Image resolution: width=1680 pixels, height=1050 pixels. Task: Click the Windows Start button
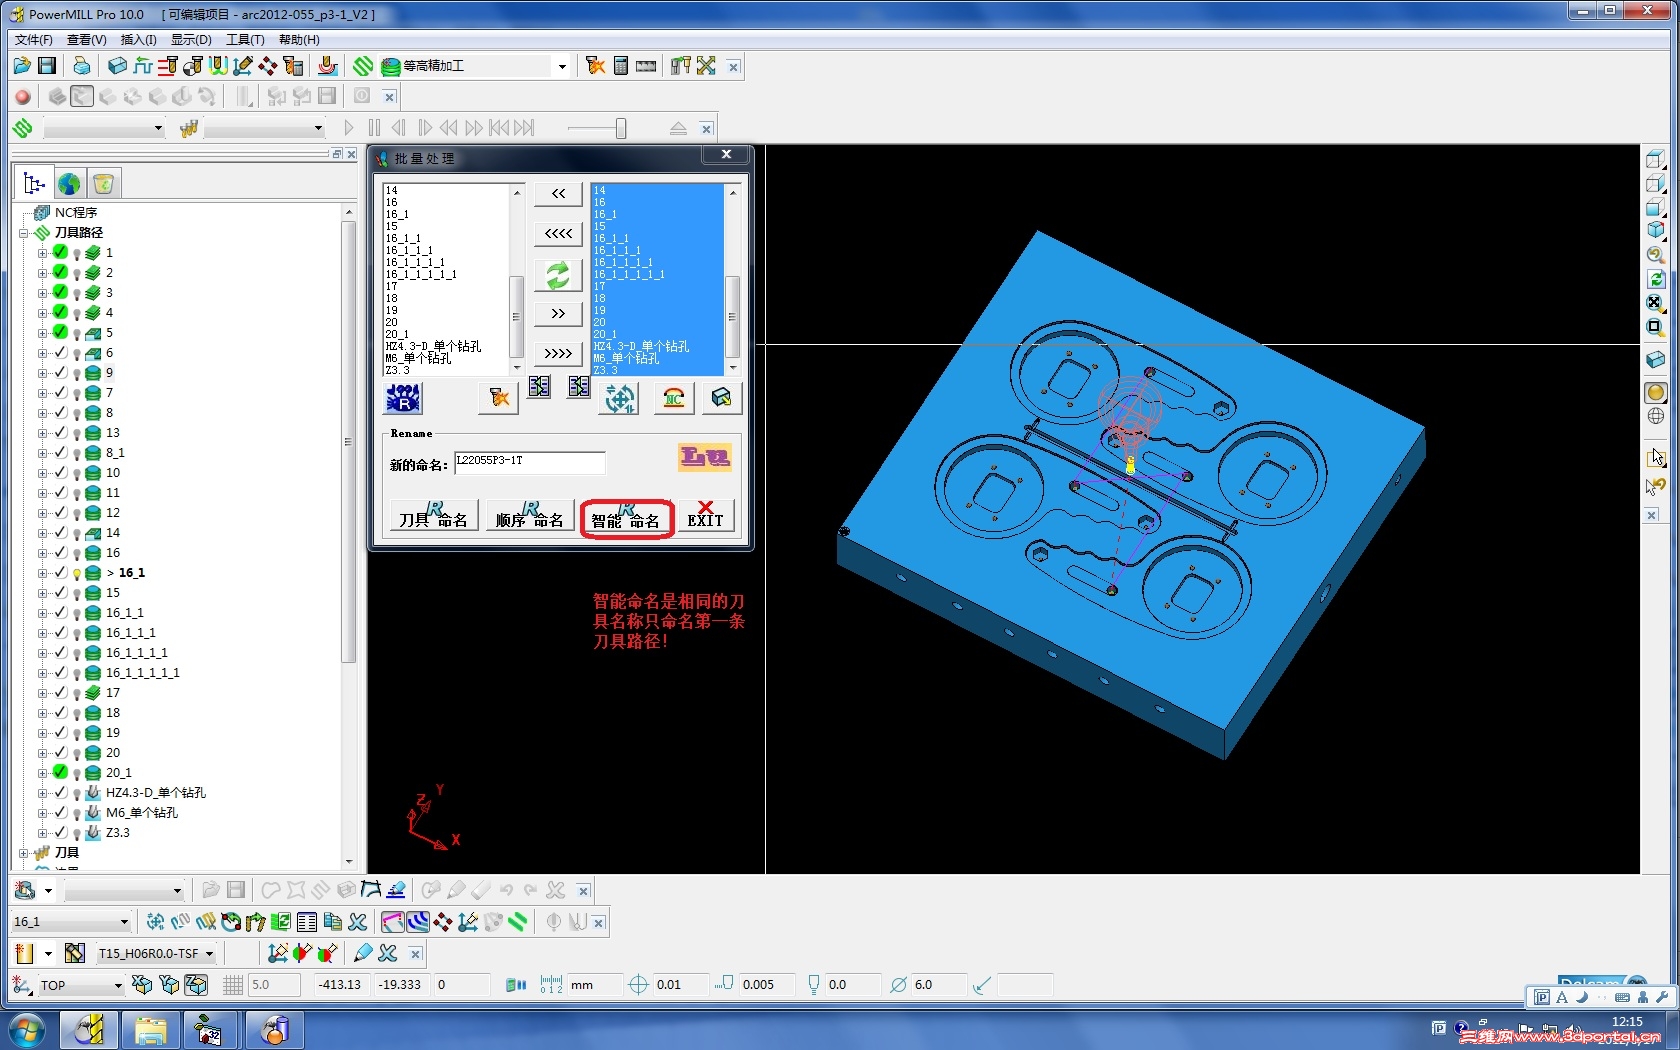(27, 1030)
